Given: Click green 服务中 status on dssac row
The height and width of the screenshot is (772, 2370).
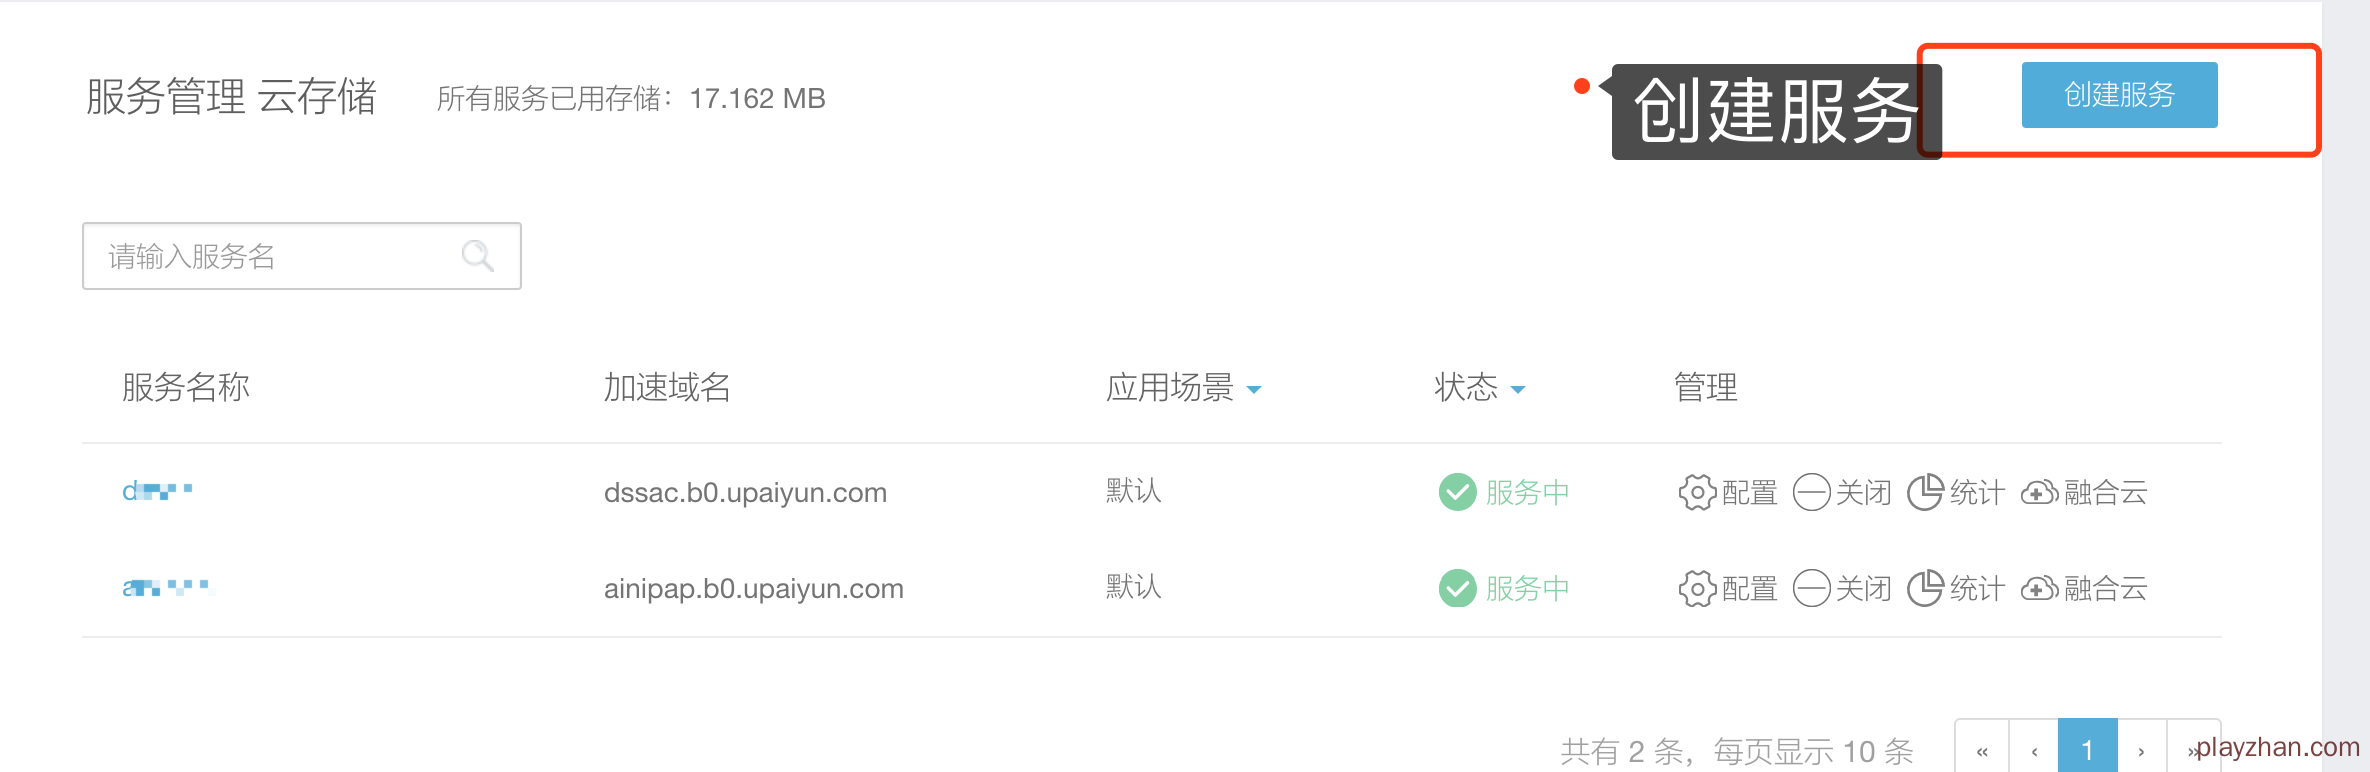Looking at the screenshot, I should click(1526, 492).
